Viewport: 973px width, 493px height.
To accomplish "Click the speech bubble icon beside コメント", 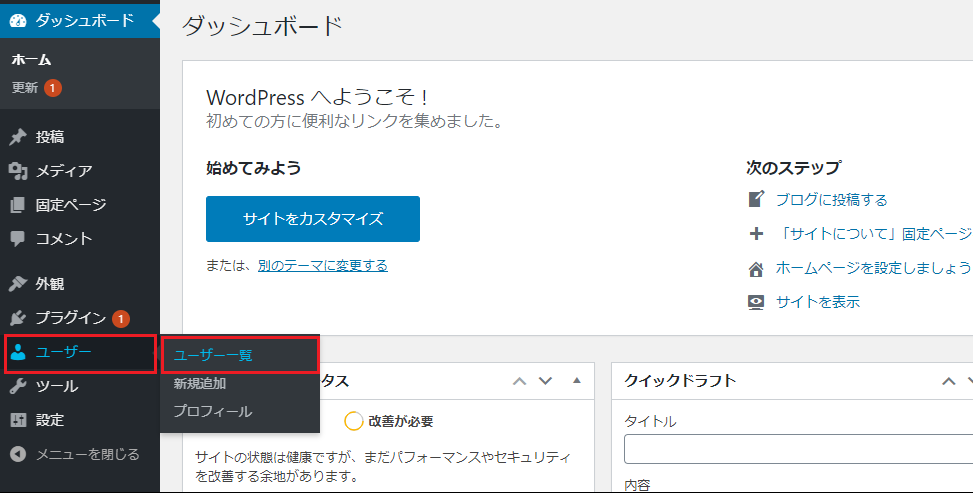I will [x=18, y=238].
